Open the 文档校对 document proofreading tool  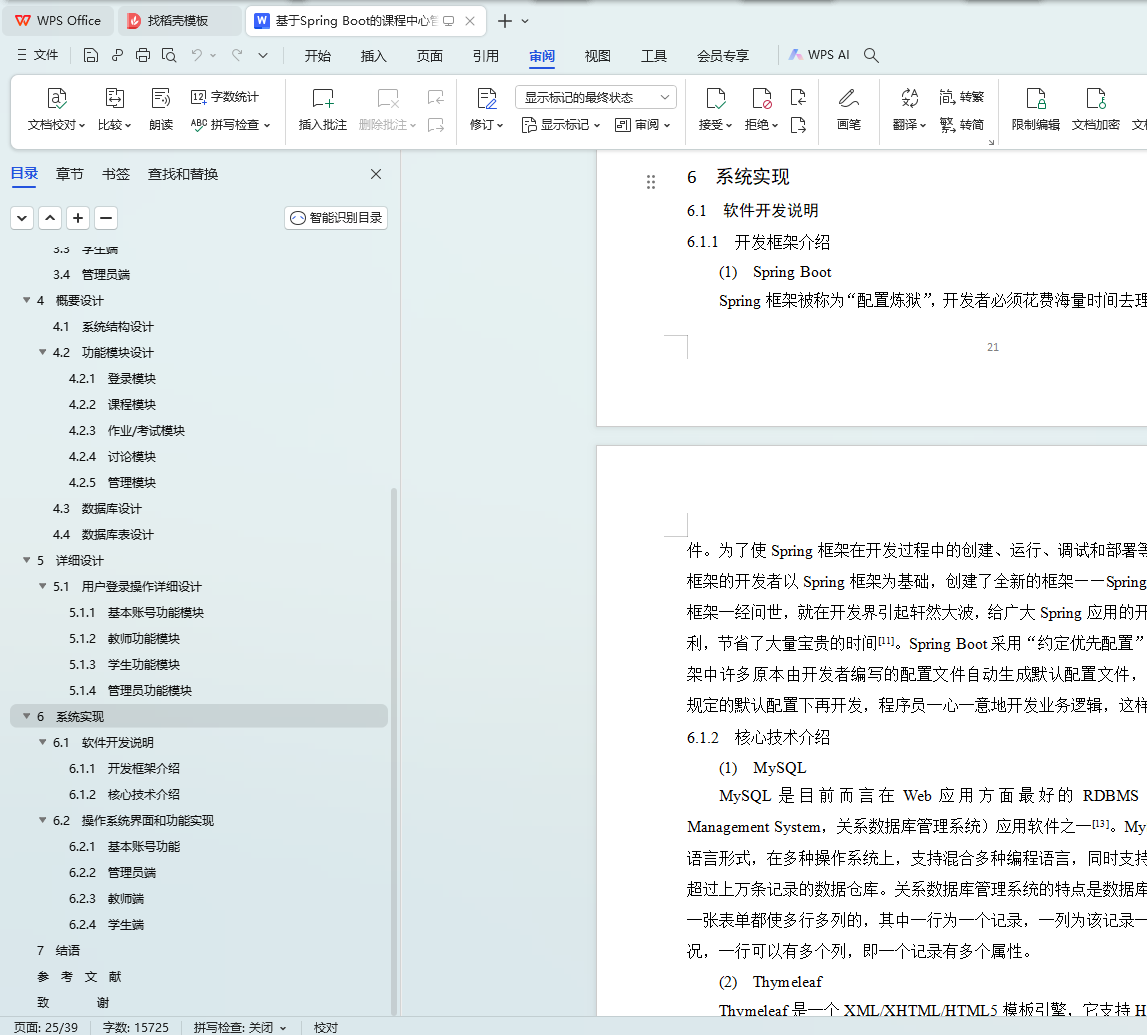pyautogui.click(x=56, y=110)
